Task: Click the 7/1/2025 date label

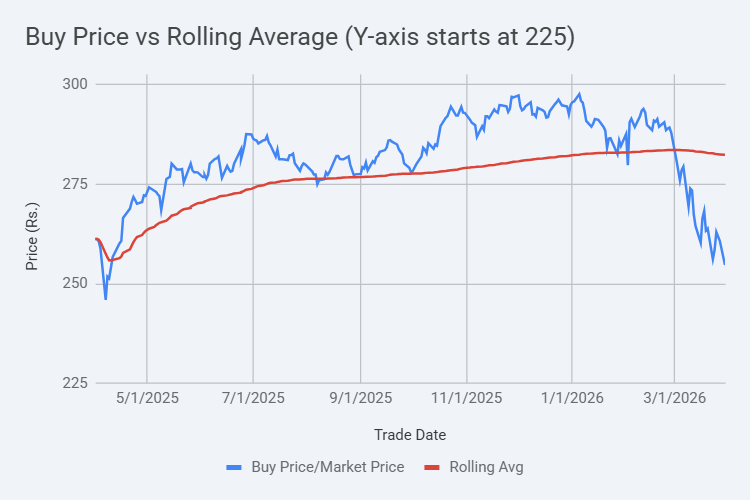Action: 253,398
